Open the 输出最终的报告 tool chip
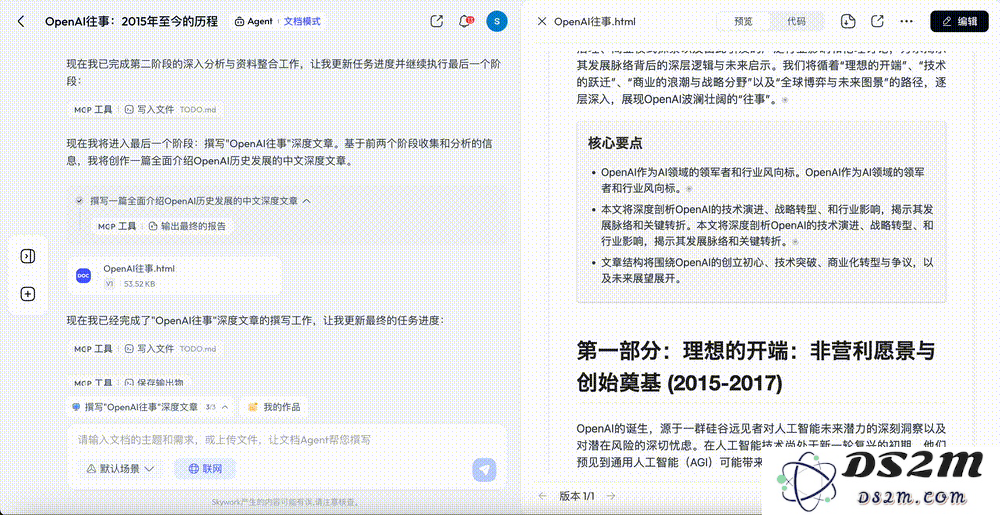Viewport: 1000px width, 515px height. click(x=188, y=226)
